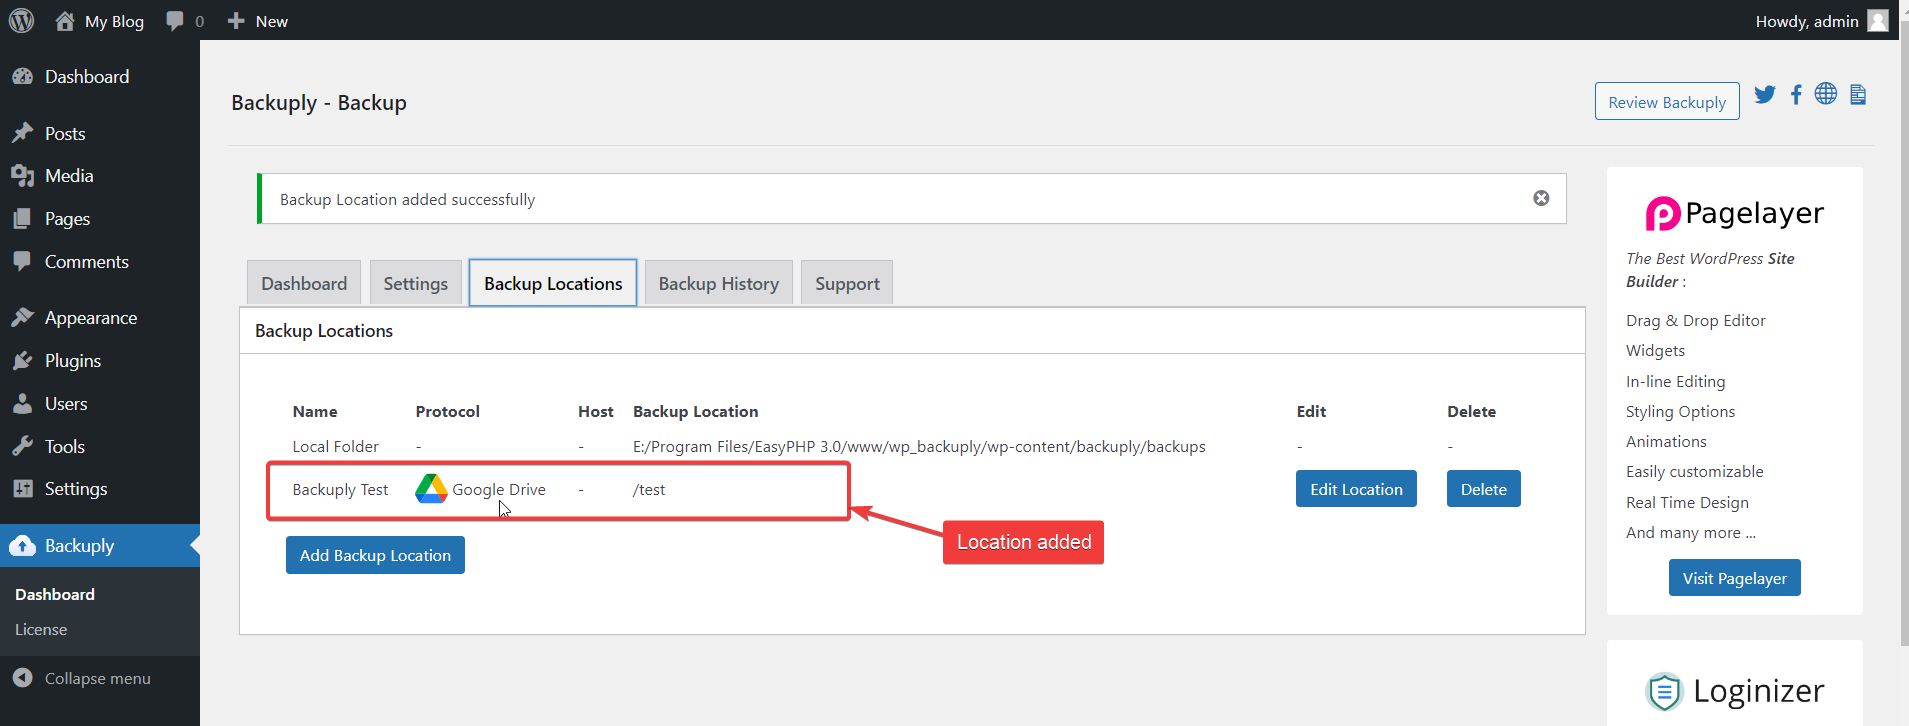Screen dimensions: 1909x726
Task: Open Plugins in the sidebar
Action: coord(100,361)
